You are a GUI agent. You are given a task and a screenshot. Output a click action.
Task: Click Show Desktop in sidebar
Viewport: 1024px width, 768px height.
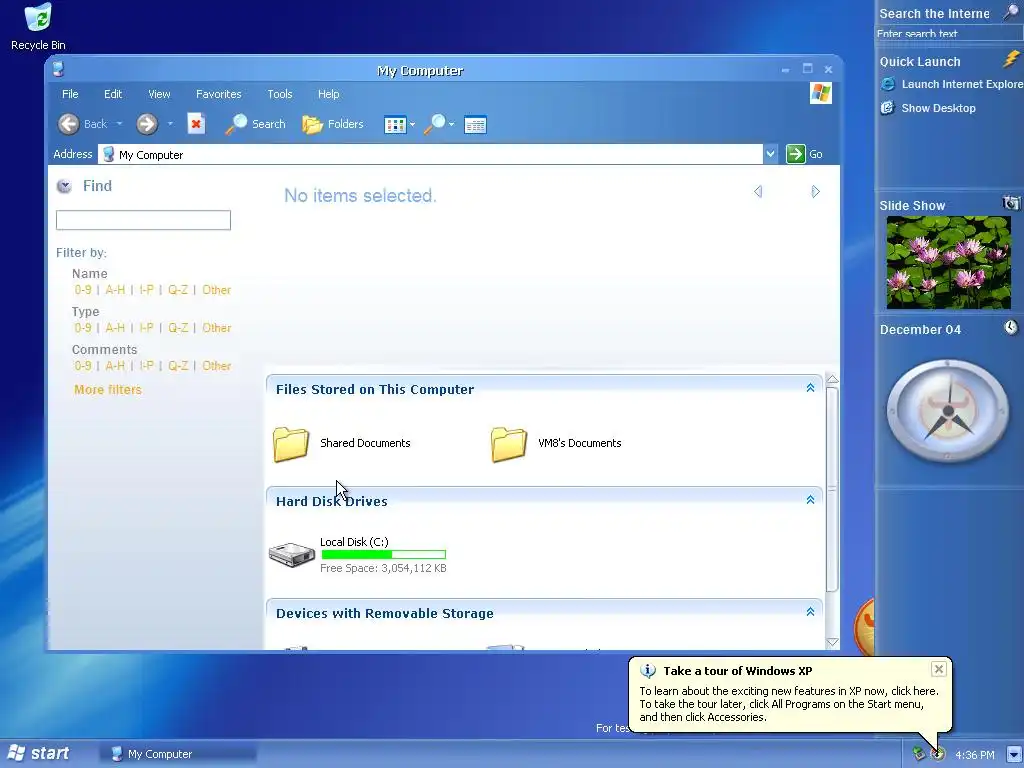coord(928,108)
